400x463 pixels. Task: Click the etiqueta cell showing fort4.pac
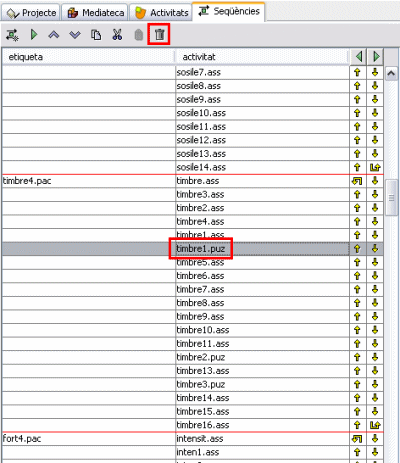pos(88,439)
